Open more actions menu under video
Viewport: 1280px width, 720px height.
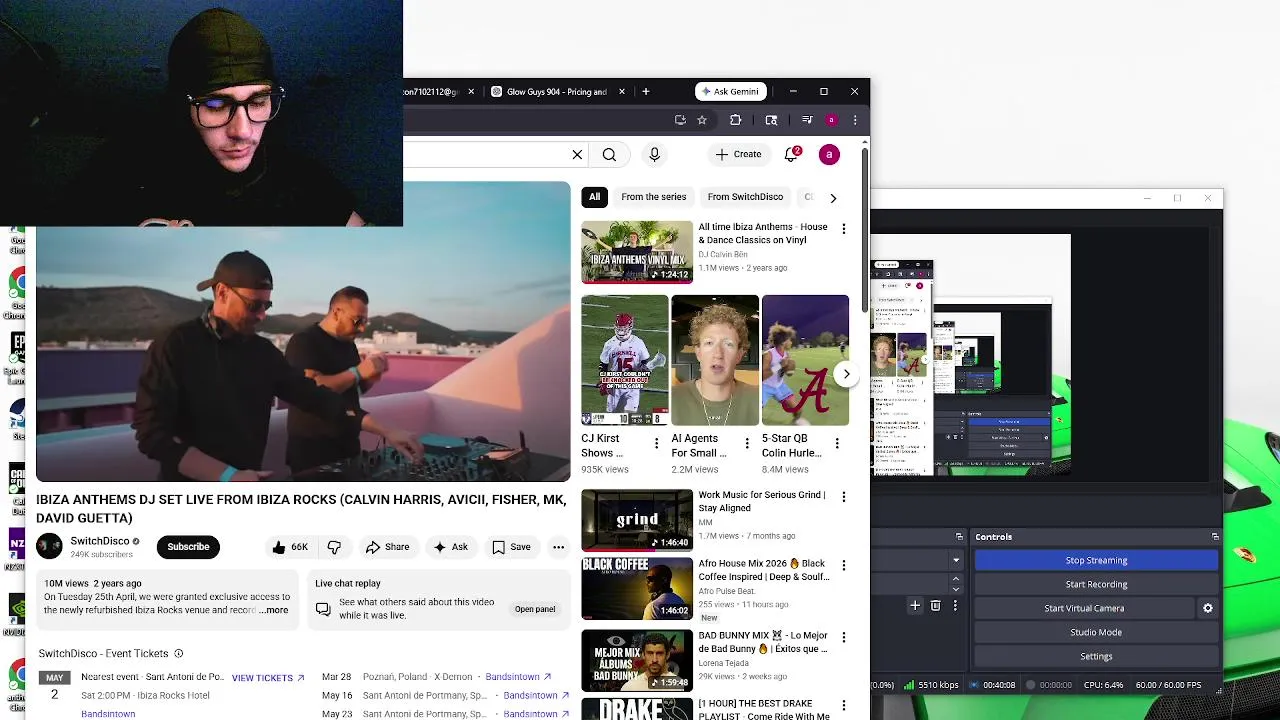tap(558, 547)
